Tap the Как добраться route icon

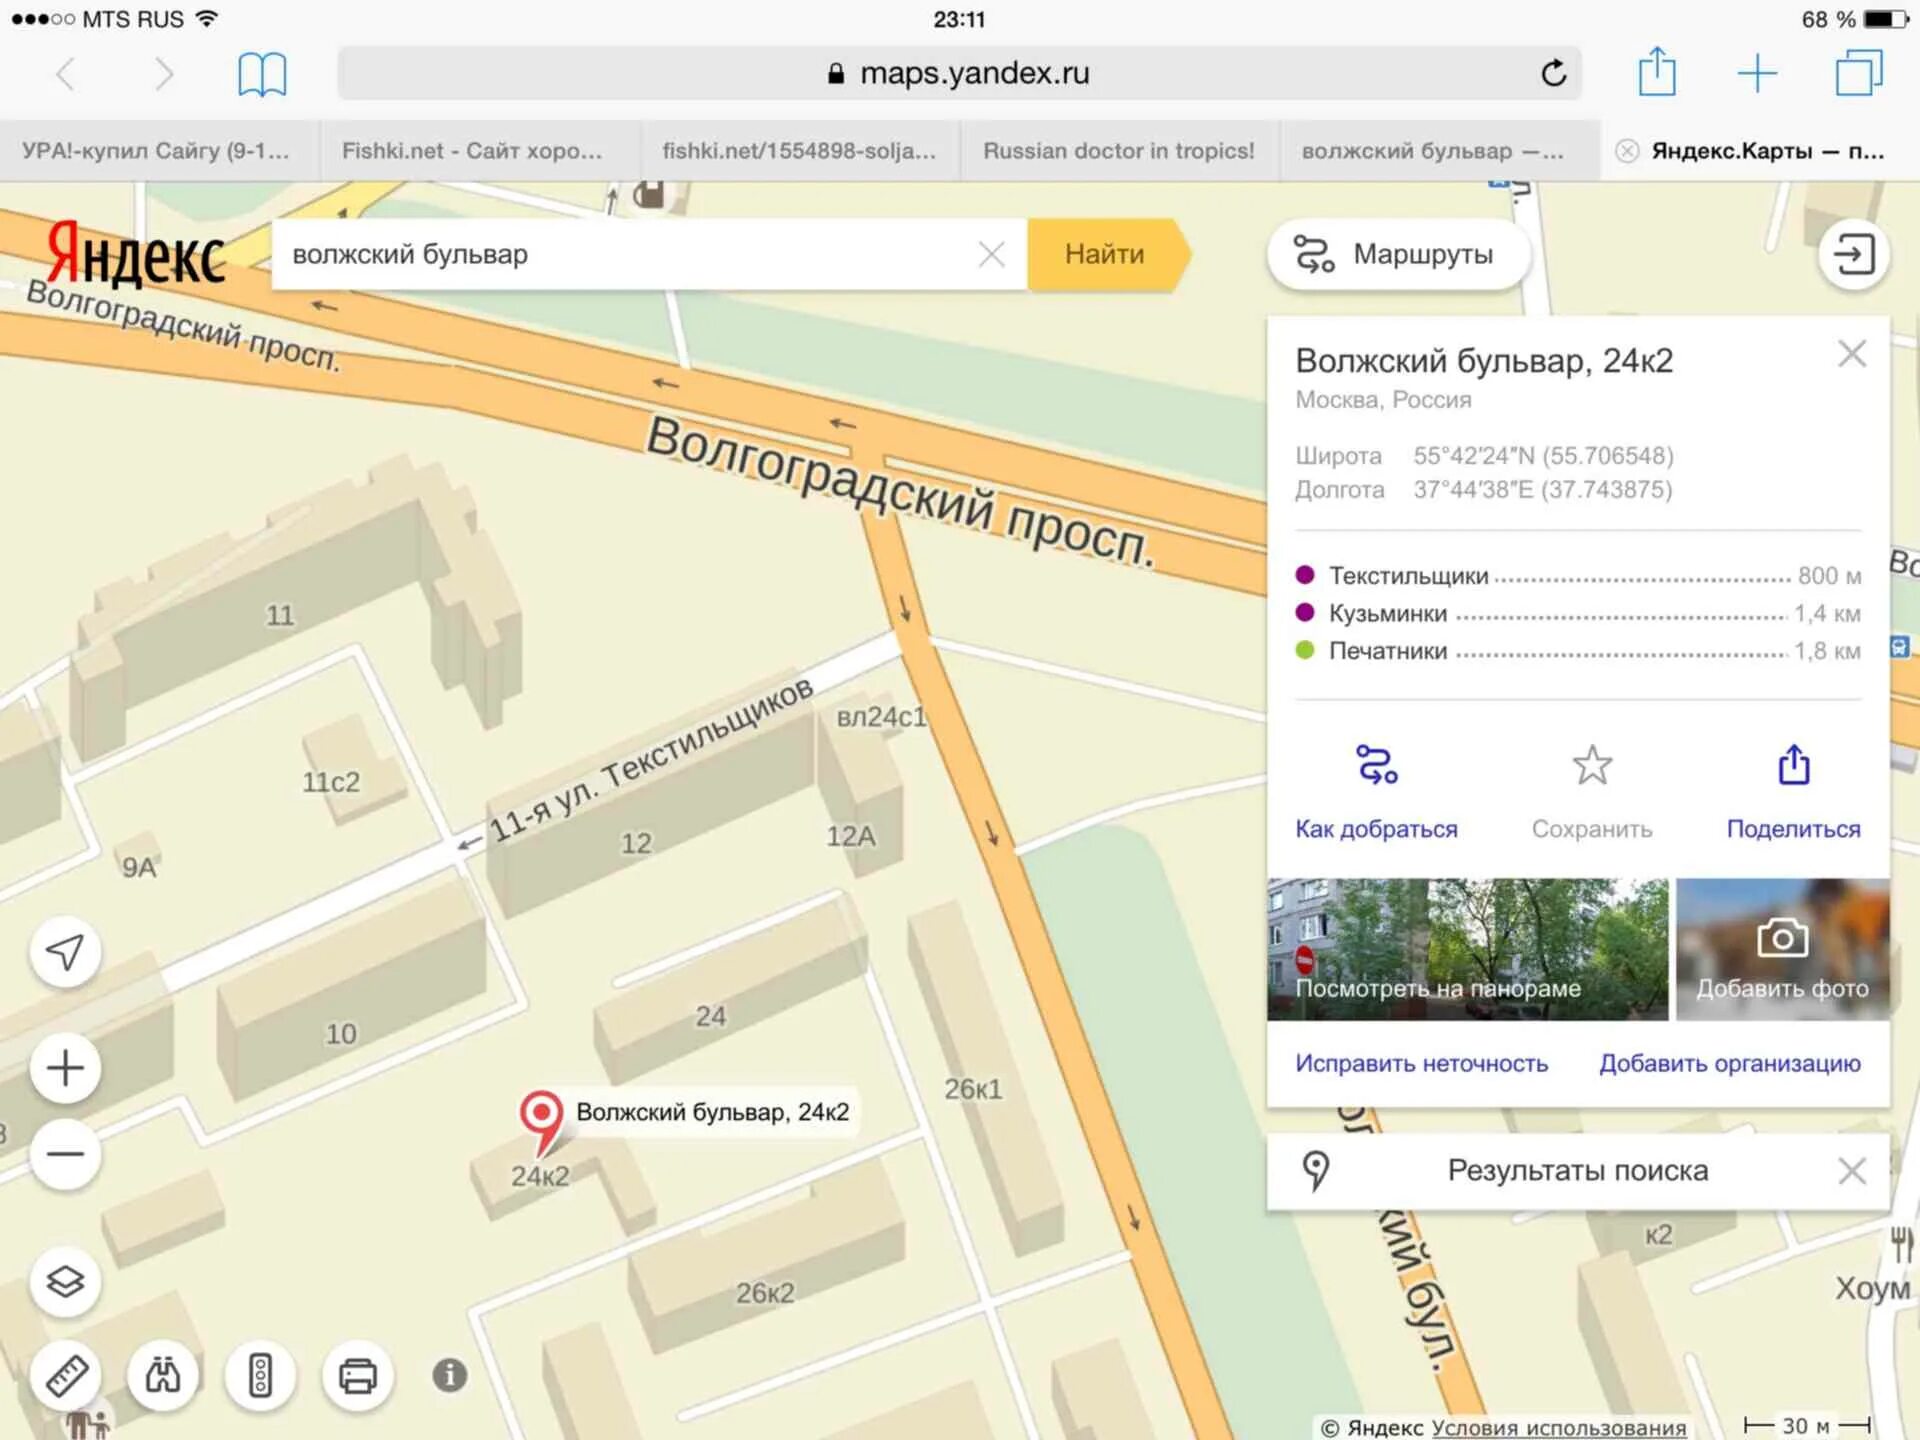point(1376,765)
